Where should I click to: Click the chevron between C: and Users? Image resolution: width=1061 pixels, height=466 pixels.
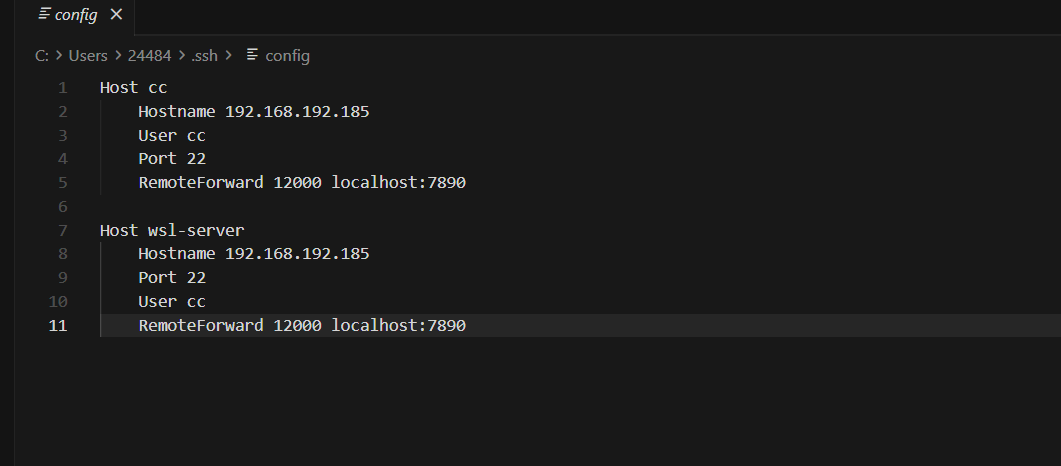pos(59,56)
